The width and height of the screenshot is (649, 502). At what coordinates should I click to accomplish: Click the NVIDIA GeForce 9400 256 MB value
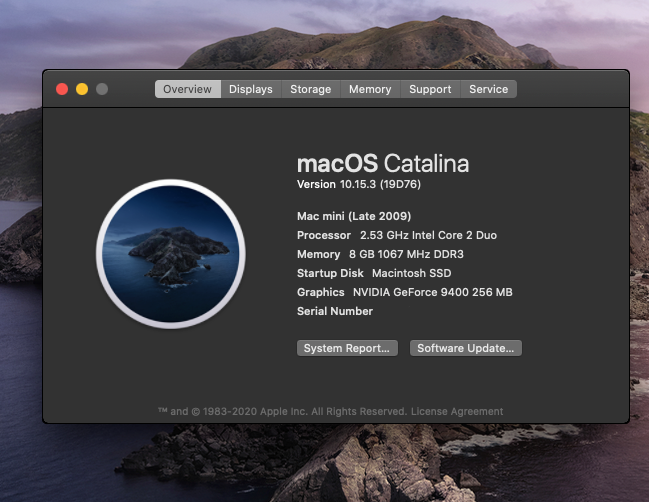[433, 292]
